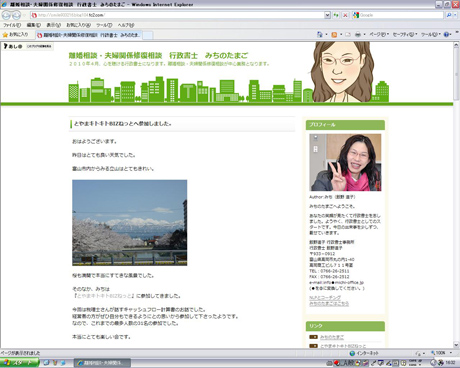Click the Refresh icon beside address bar

pyautogui.click(x=336, y=15)
